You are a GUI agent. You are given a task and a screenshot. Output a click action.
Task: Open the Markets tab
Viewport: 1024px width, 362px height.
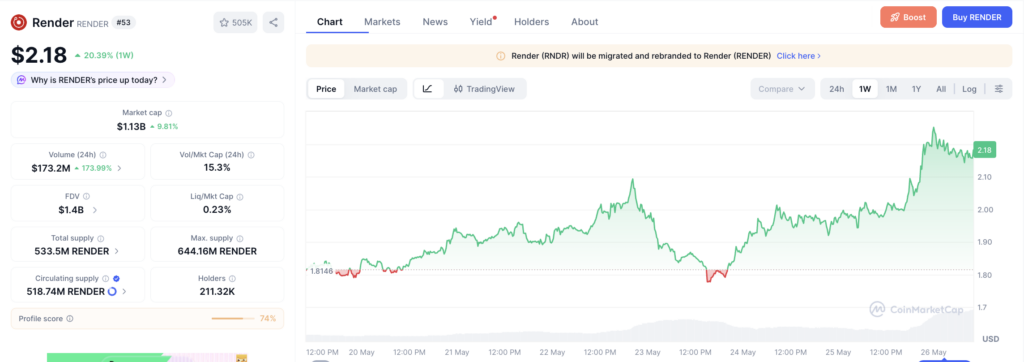pos(382,22)
